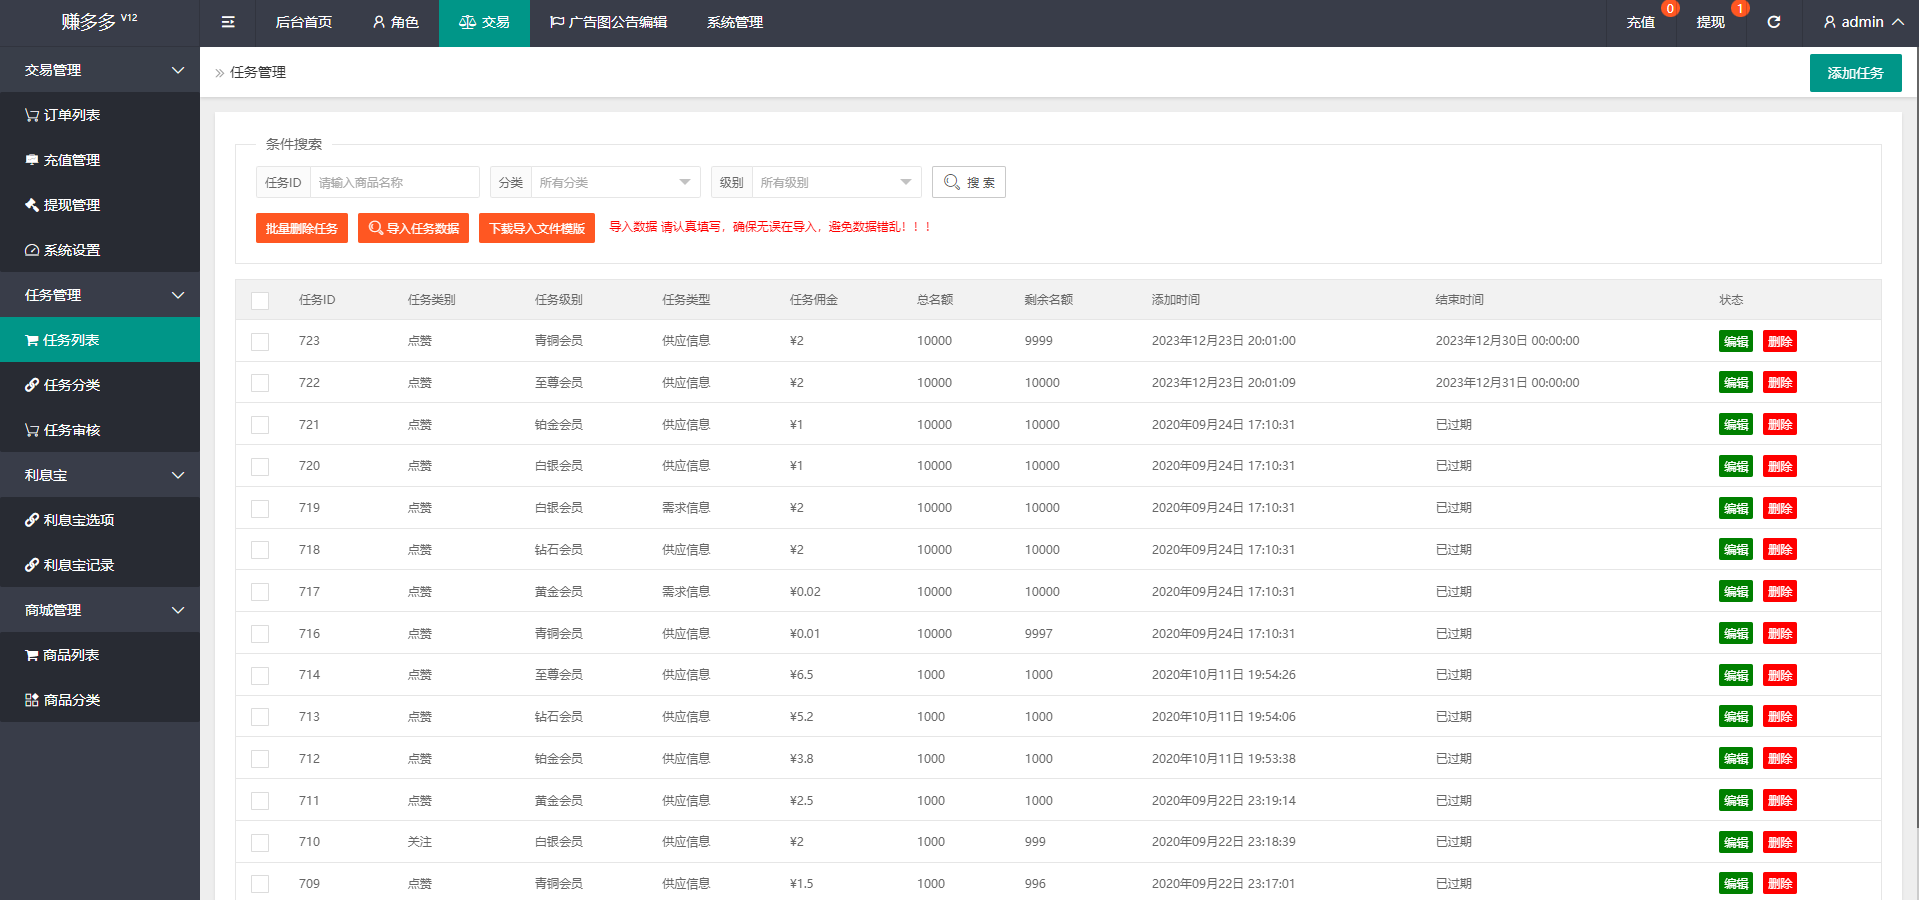Focus the 任务ID search input field

coord(394,182)
